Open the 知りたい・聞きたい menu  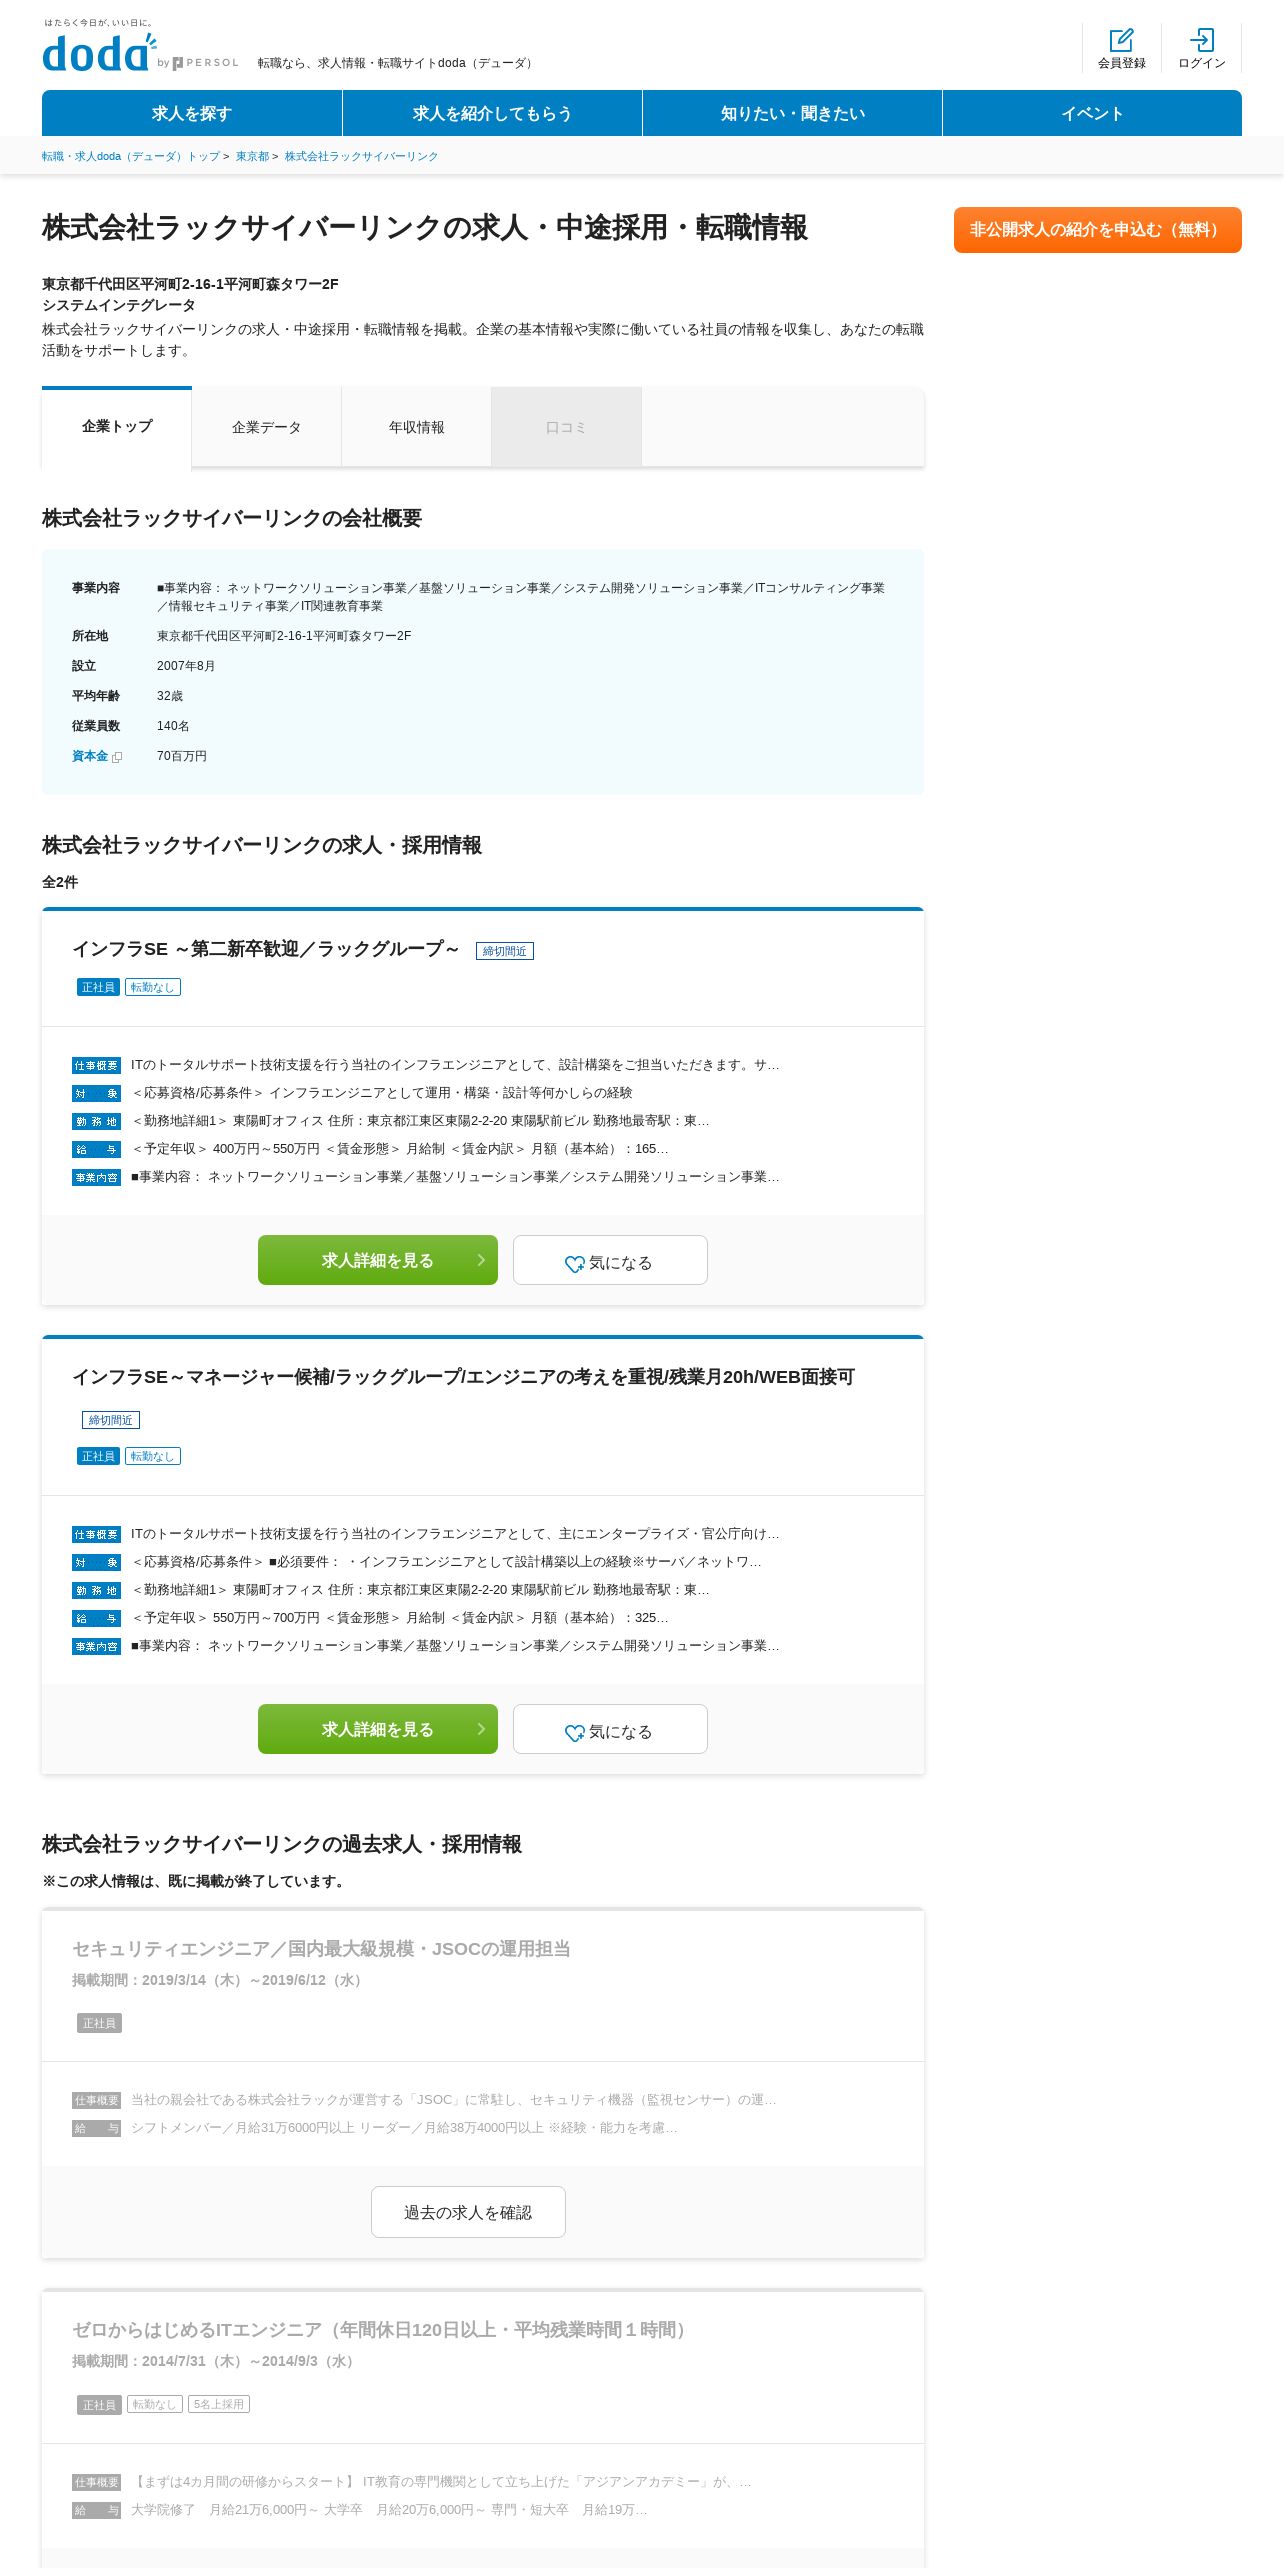[x=792, y=113]
